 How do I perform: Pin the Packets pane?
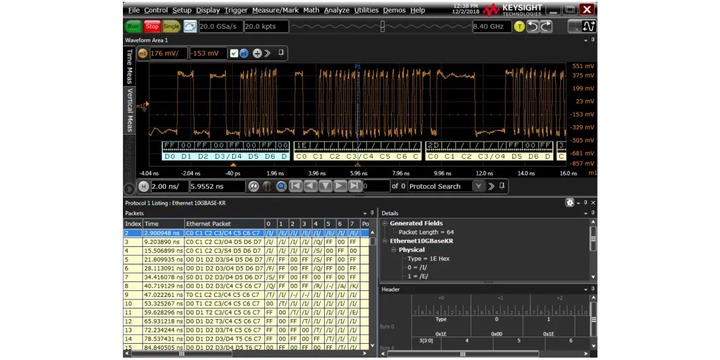pyautogui.click(x=372, y=213)
